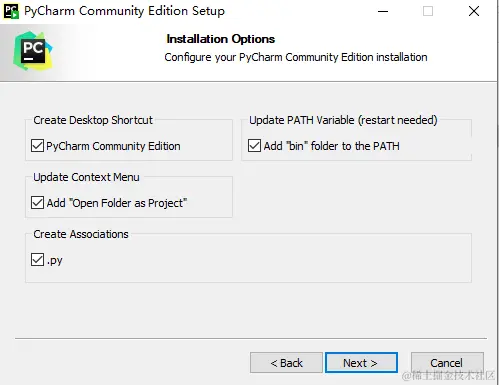Close the PyCharm setup dialog

click(x=474, y=11)
